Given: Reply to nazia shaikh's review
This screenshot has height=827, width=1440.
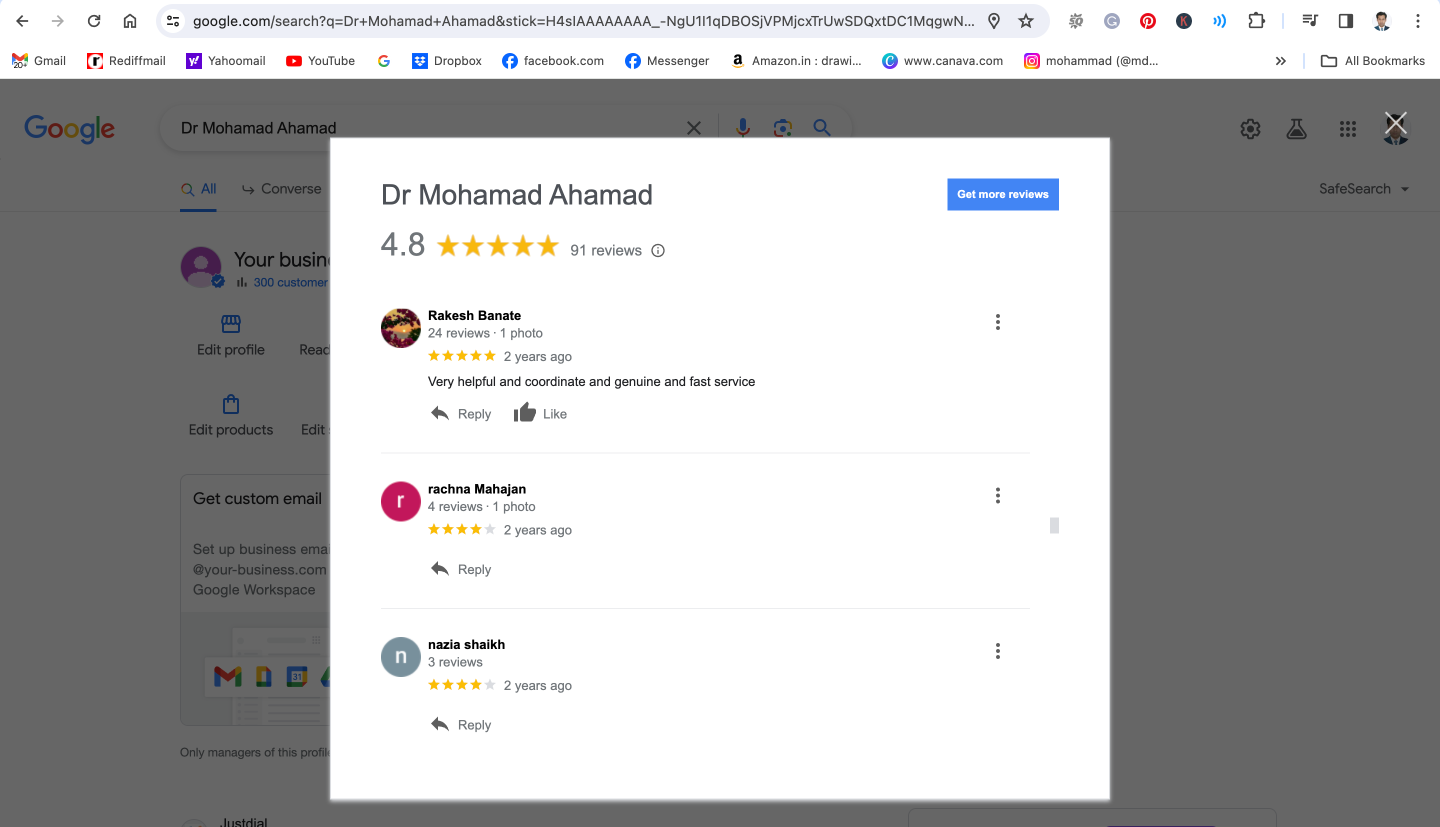Looking at the screenshot, I should click(461, 724).
